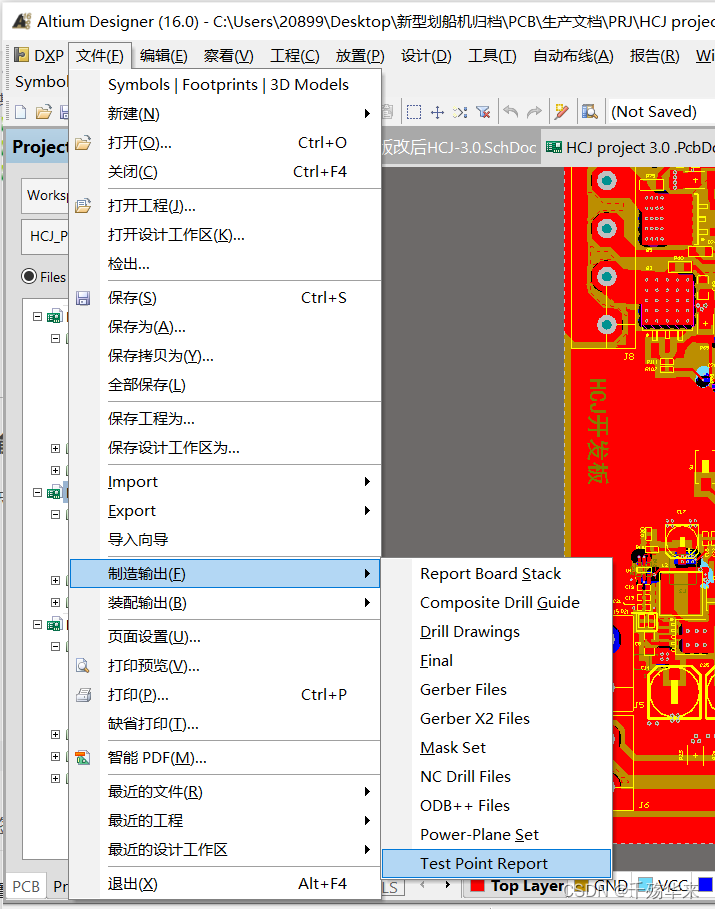Viewport: 715px width, 909px height.
Task: Click the magnifier icon beside 打印预览(V)
Action: click(x=83, y=666)
